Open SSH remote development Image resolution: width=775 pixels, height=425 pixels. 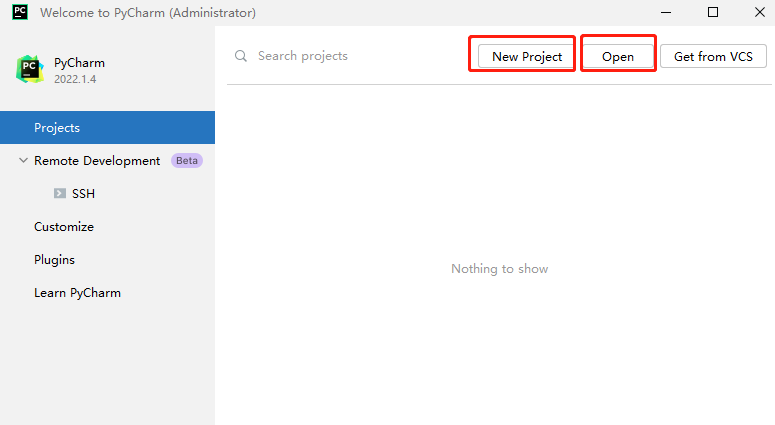pos(83,194)
